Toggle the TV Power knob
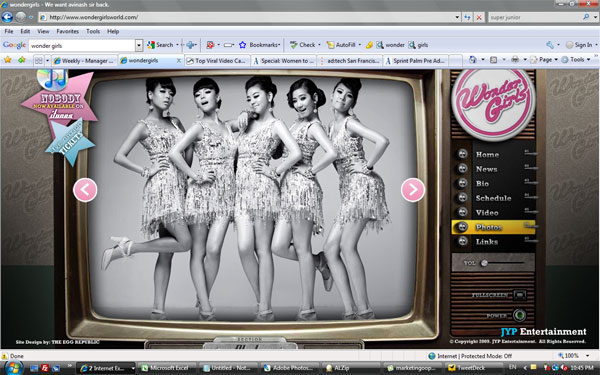The height and width of the screenshot is (375, 600). (x=519, y=315)
